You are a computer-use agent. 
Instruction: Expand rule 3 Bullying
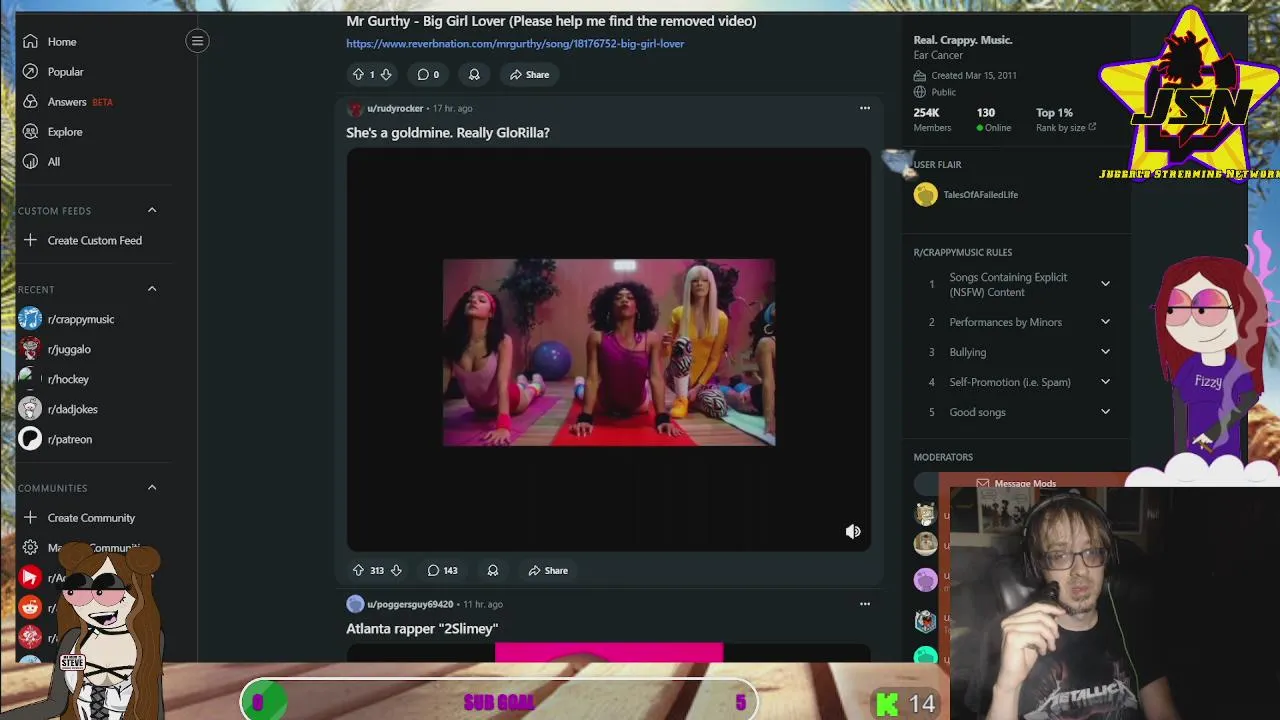coord(1105,352)
